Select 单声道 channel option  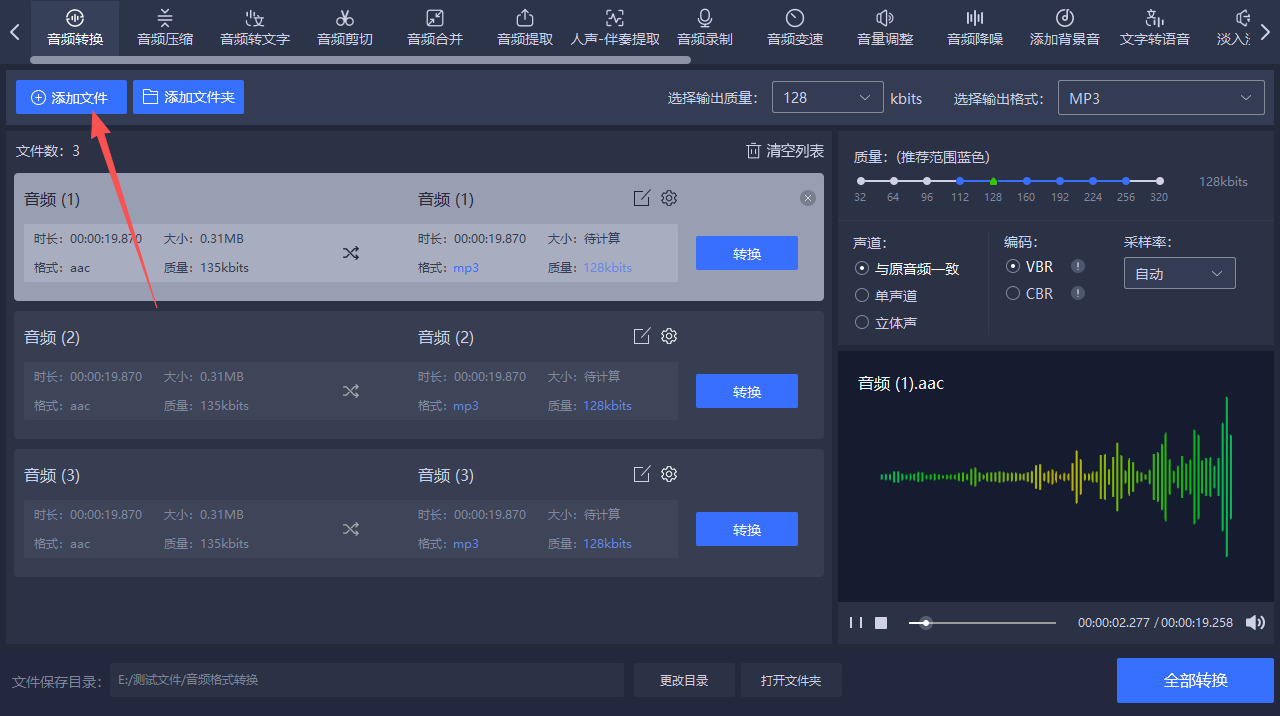point(862,296)
